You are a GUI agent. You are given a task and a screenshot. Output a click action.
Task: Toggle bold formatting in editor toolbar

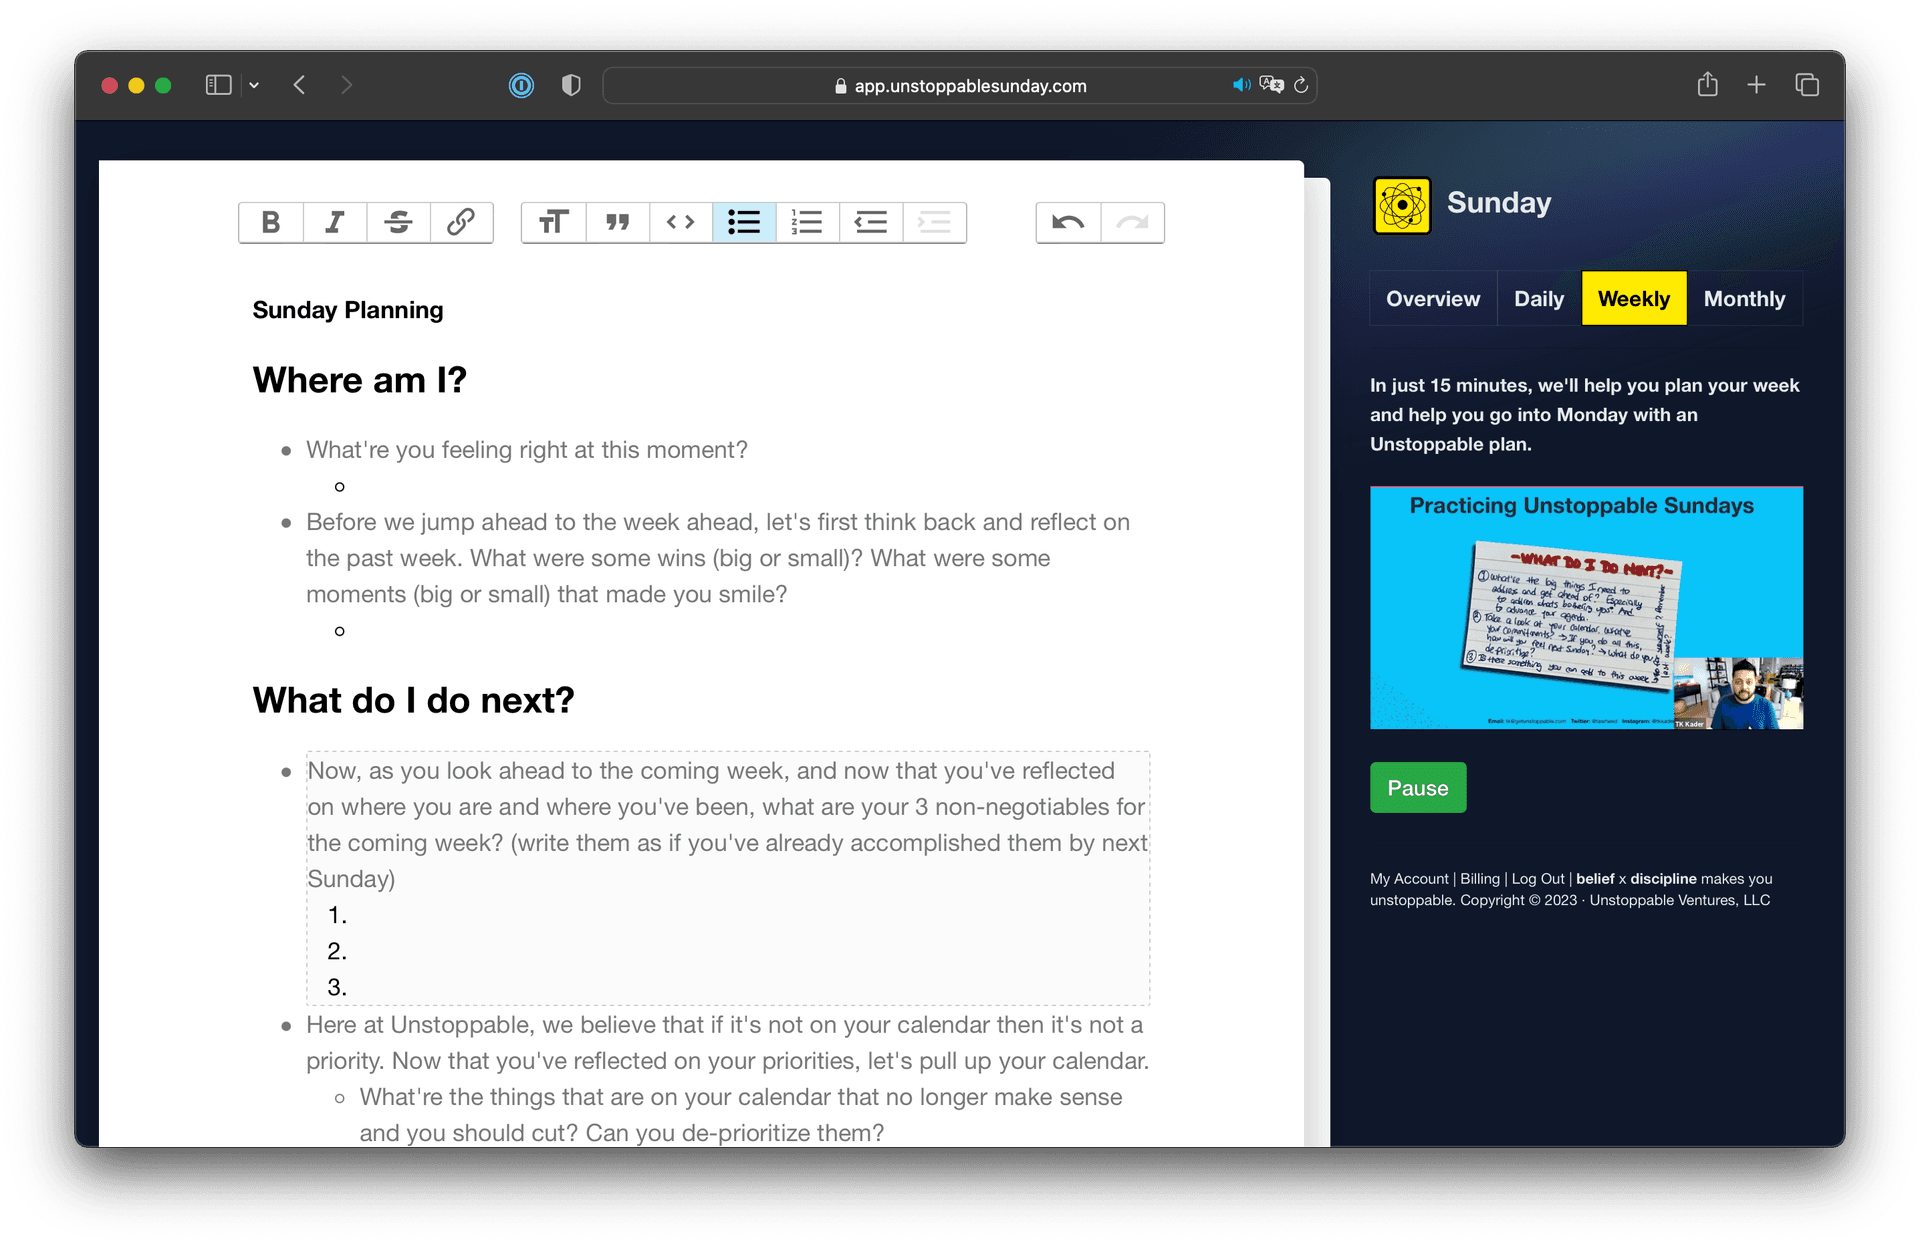point(270,222)
